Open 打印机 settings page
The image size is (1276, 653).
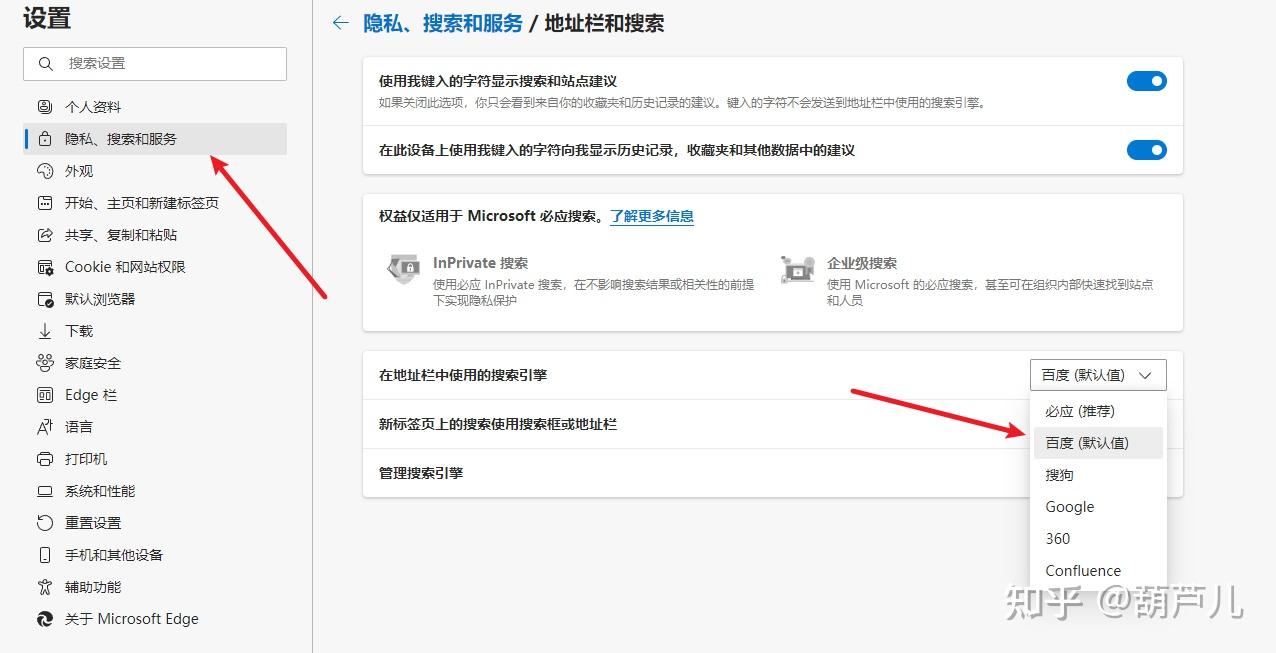tap(155, 459)
